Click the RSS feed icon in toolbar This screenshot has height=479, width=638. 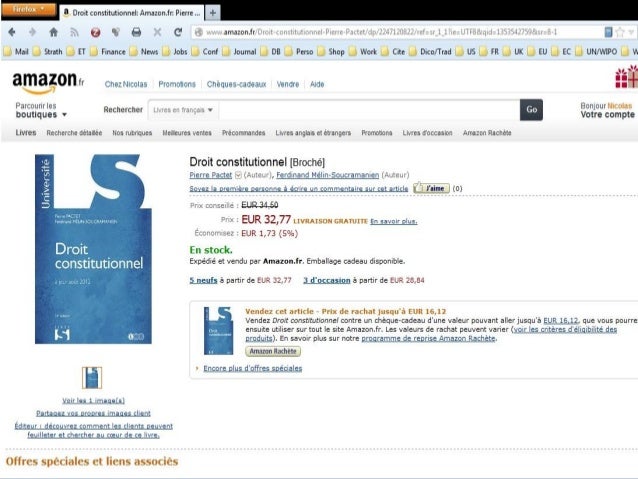74,32
